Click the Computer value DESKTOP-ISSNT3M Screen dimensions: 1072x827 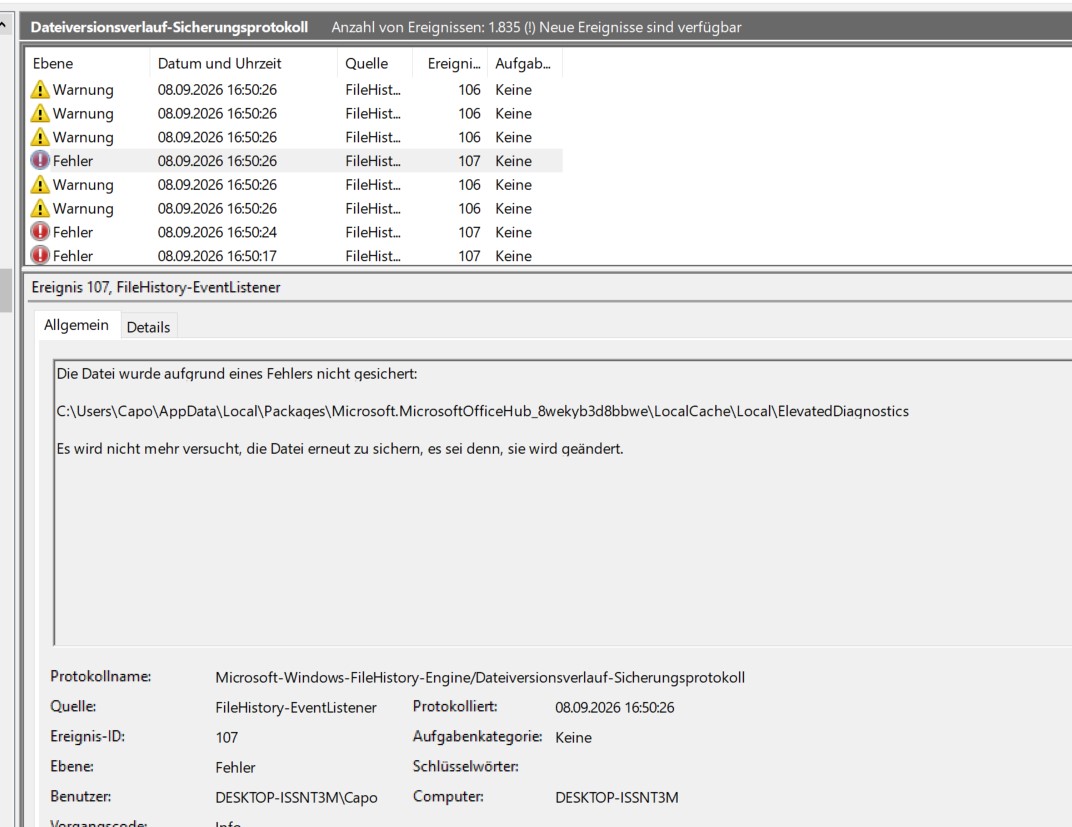[x=617, y=798]
